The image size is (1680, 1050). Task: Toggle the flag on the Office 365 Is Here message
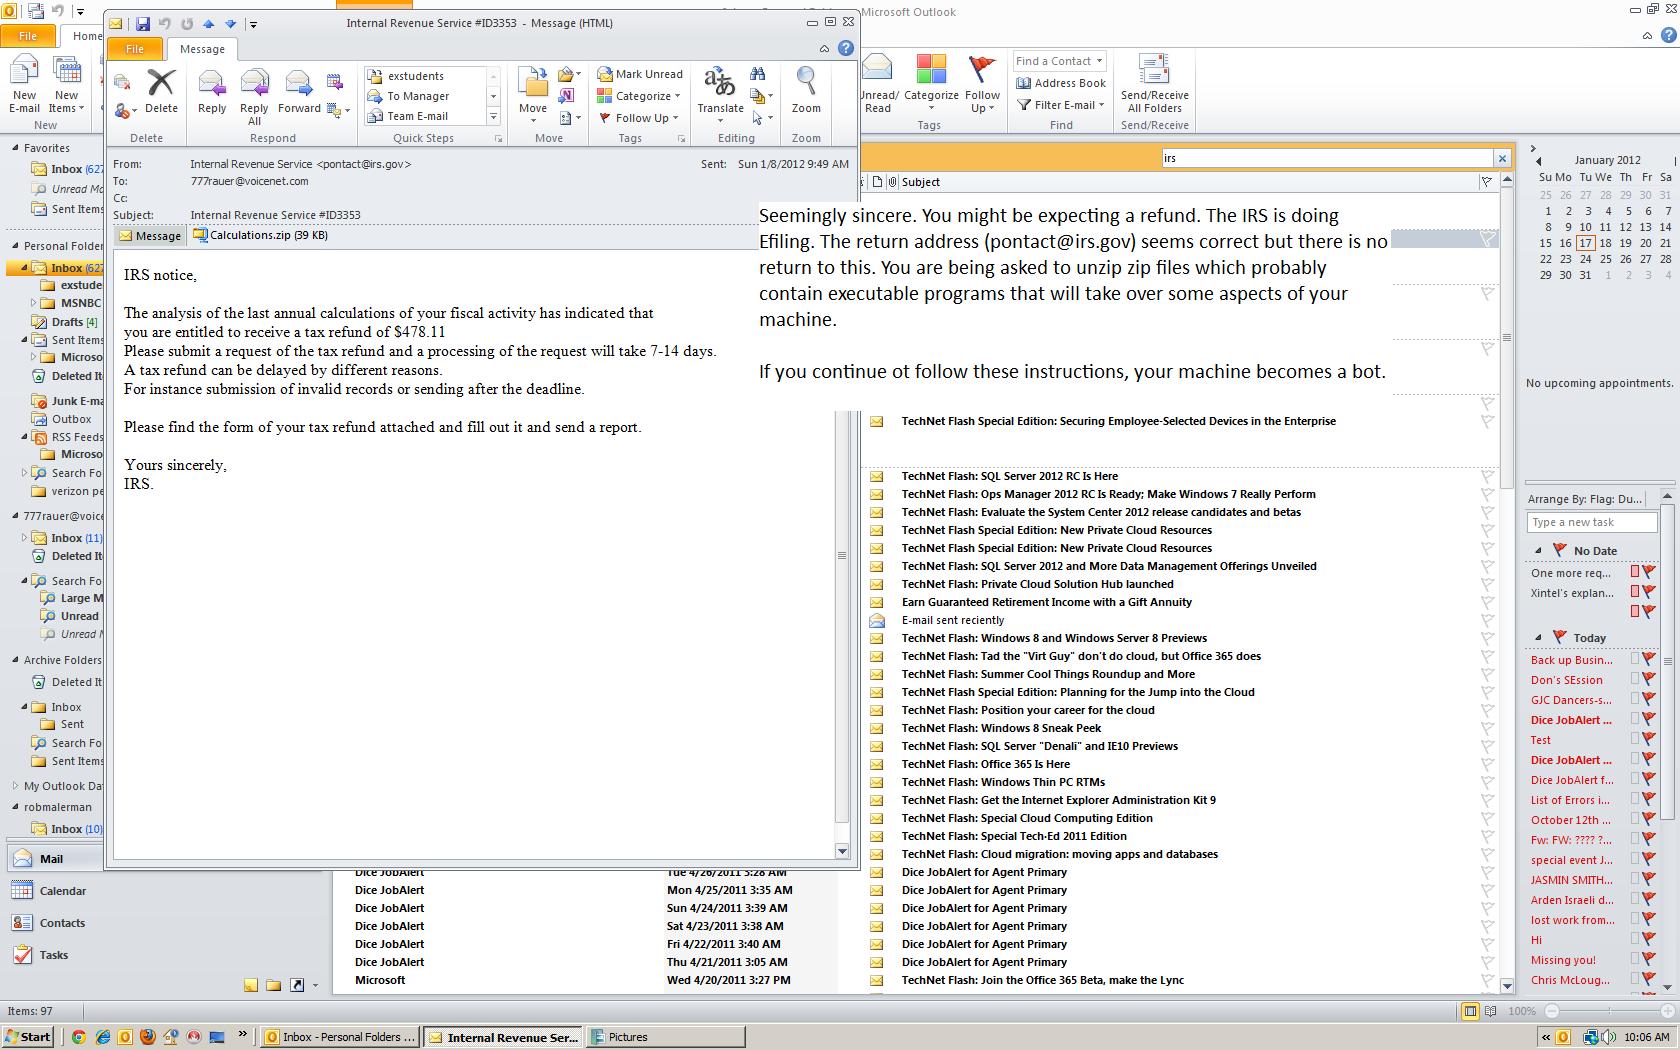[x=1487, y=764]
